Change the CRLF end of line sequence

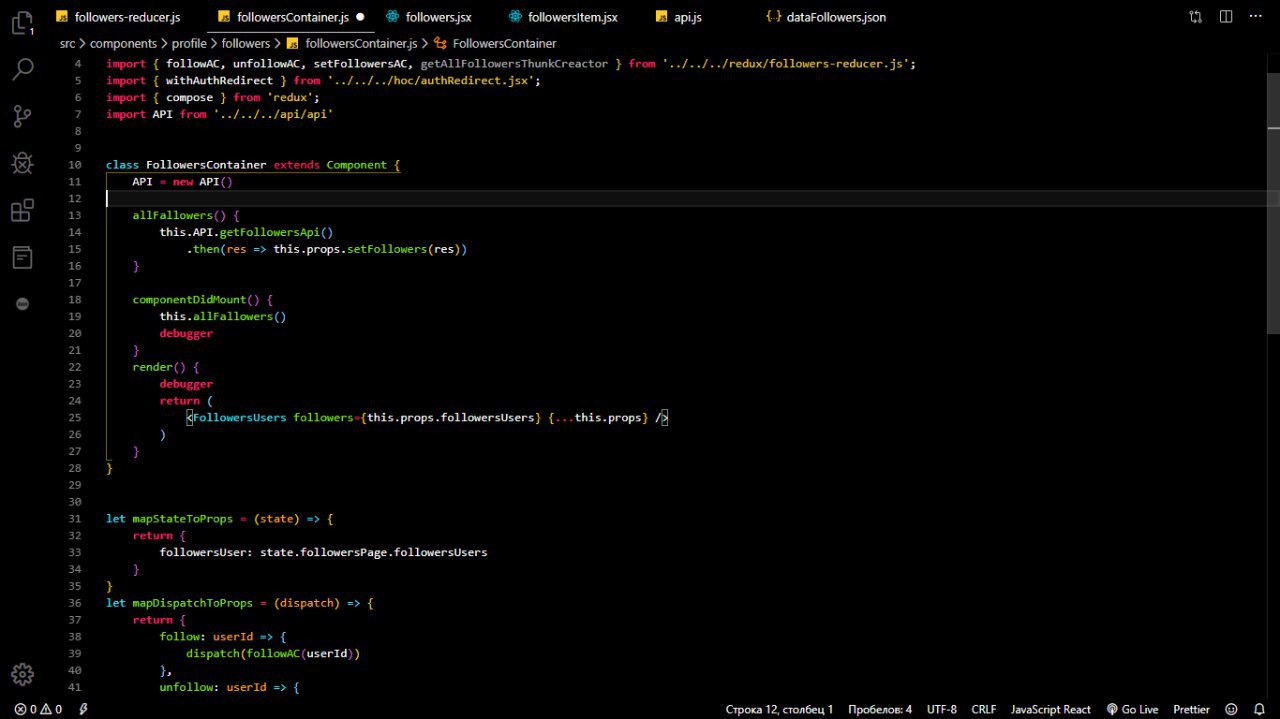983,709
